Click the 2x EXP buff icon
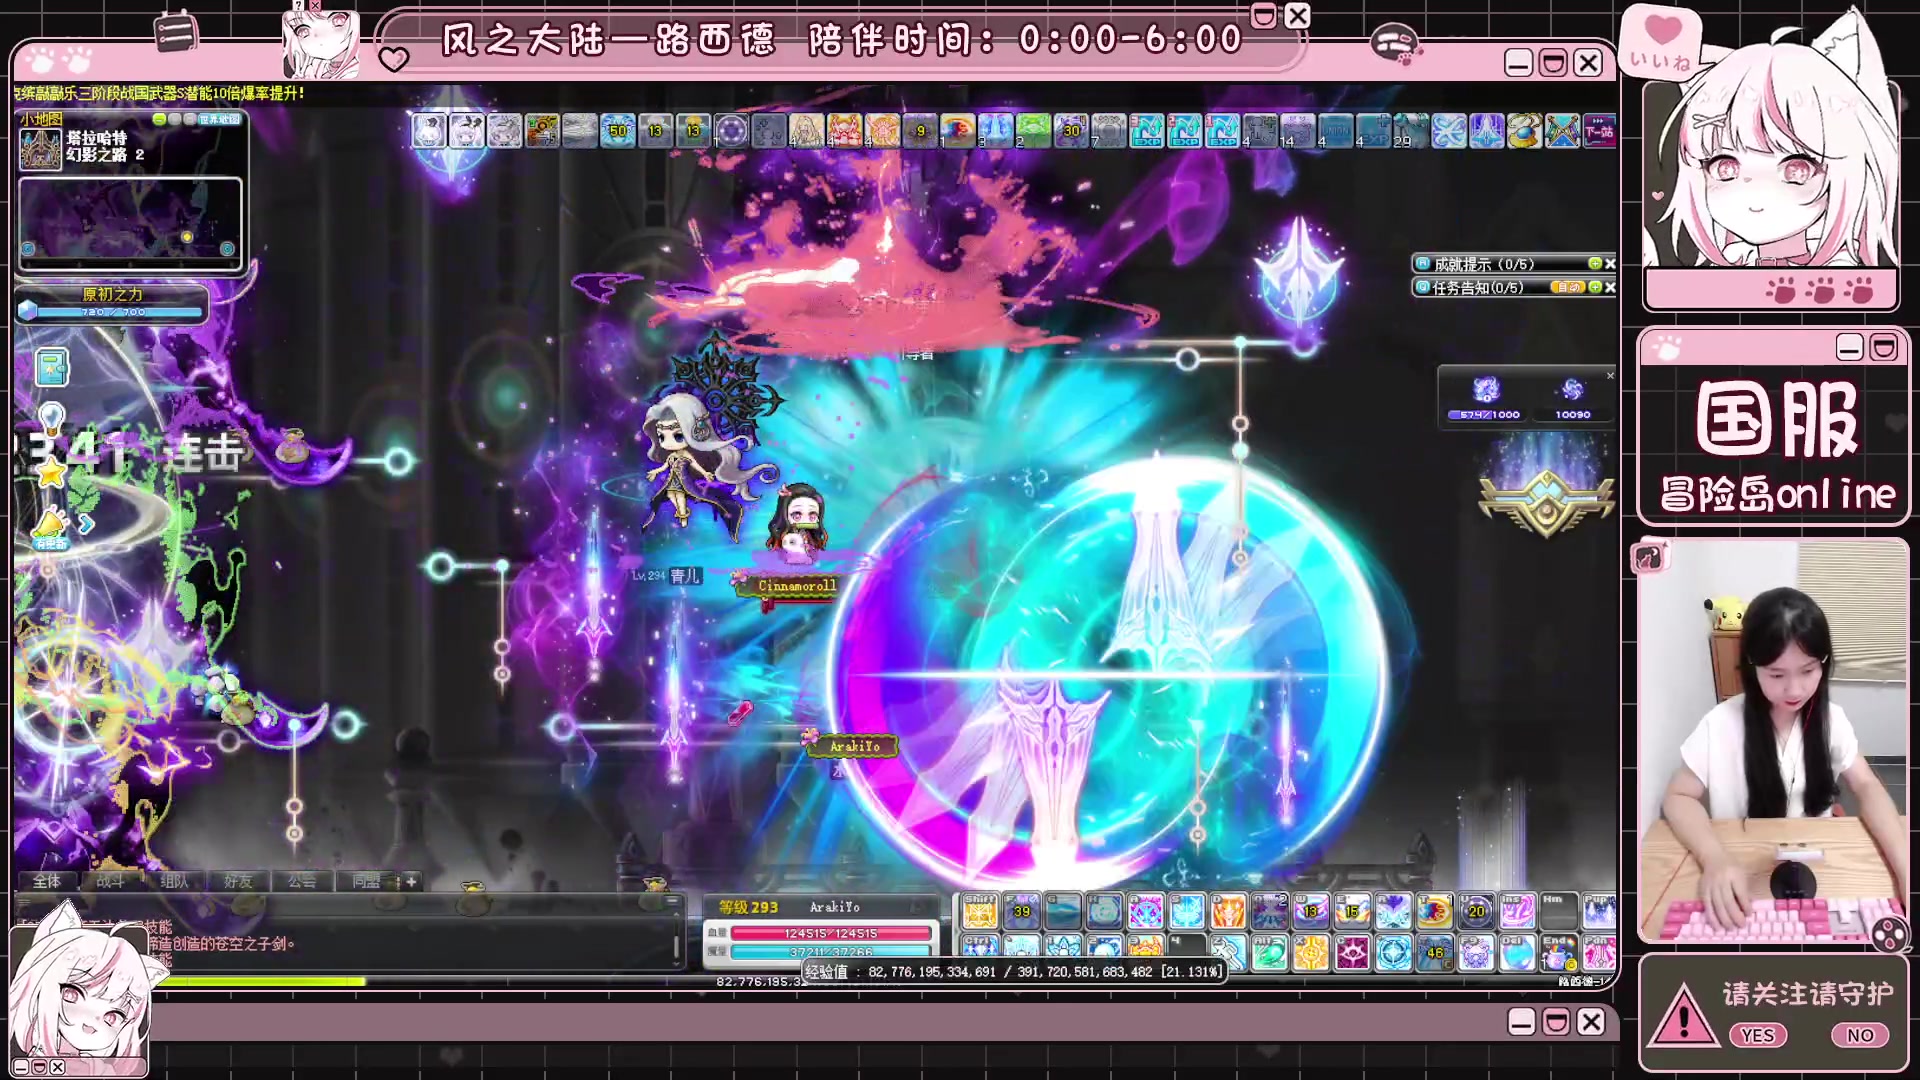Image resolution: width=1920 pixels, height=1080 pixels. click(x=1185, y=131)
